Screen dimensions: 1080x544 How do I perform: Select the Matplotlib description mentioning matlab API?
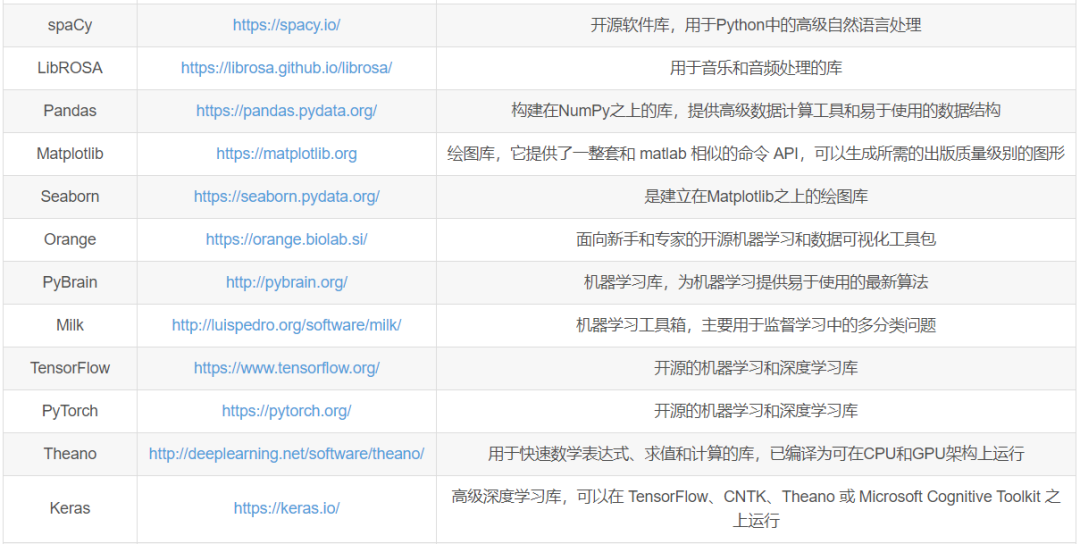pos(756,154)
